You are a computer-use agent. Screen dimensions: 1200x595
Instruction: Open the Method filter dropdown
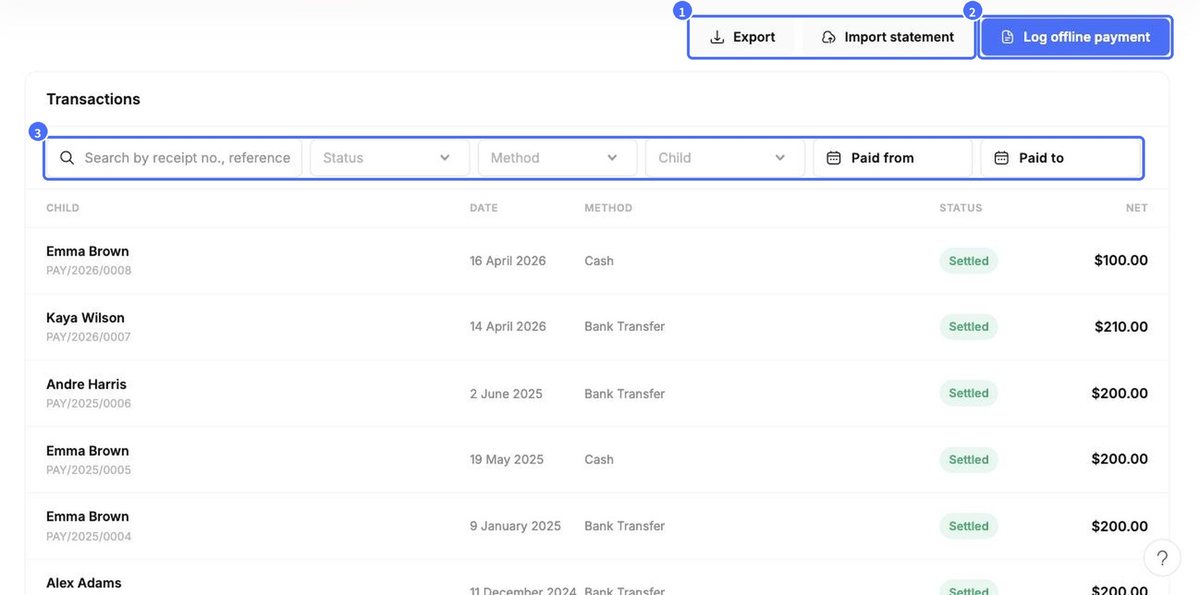point(557,158)
